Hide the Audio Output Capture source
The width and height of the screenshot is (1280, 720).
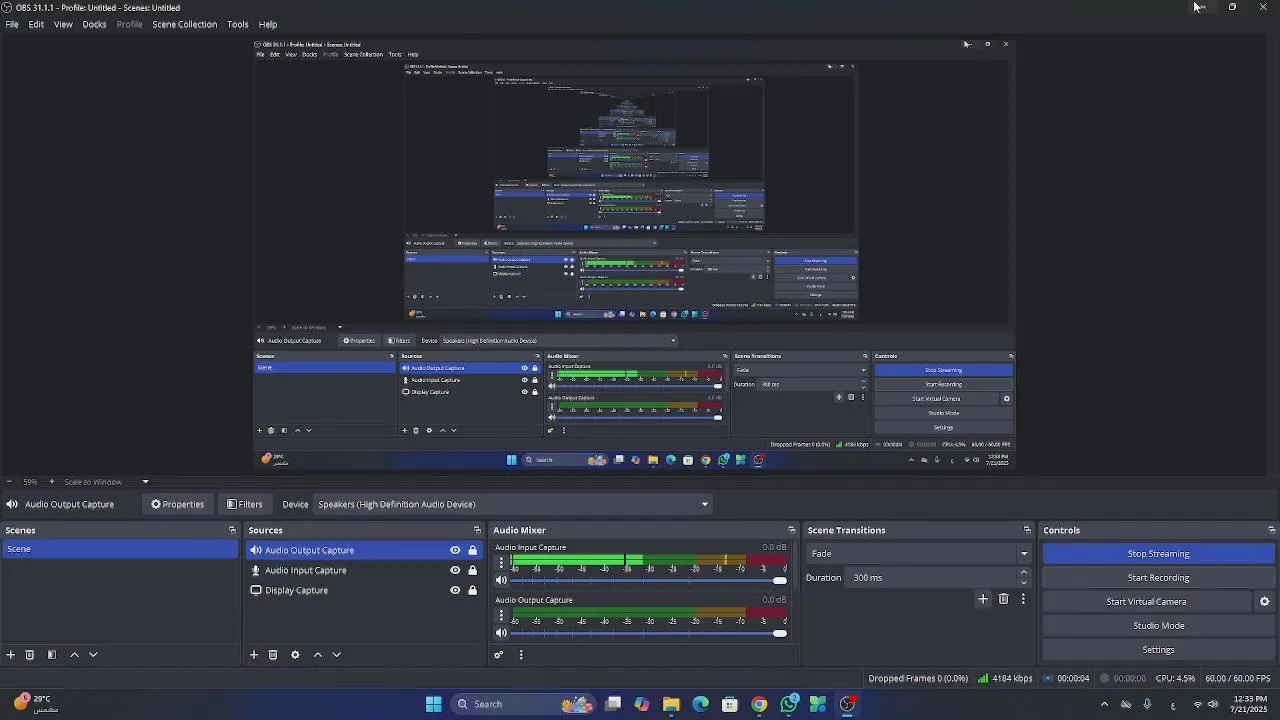pos(455,551)
